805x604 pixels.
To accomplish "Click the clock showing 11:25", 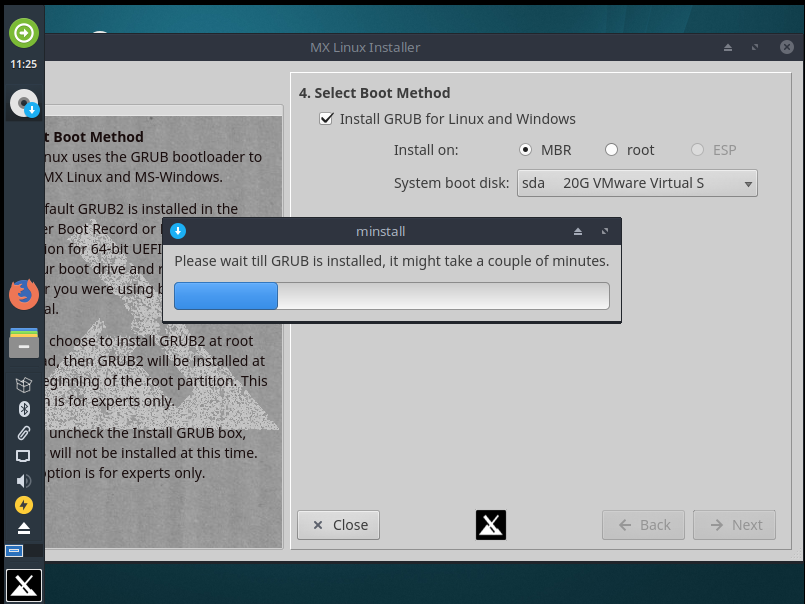I will (x=24, y=64).
